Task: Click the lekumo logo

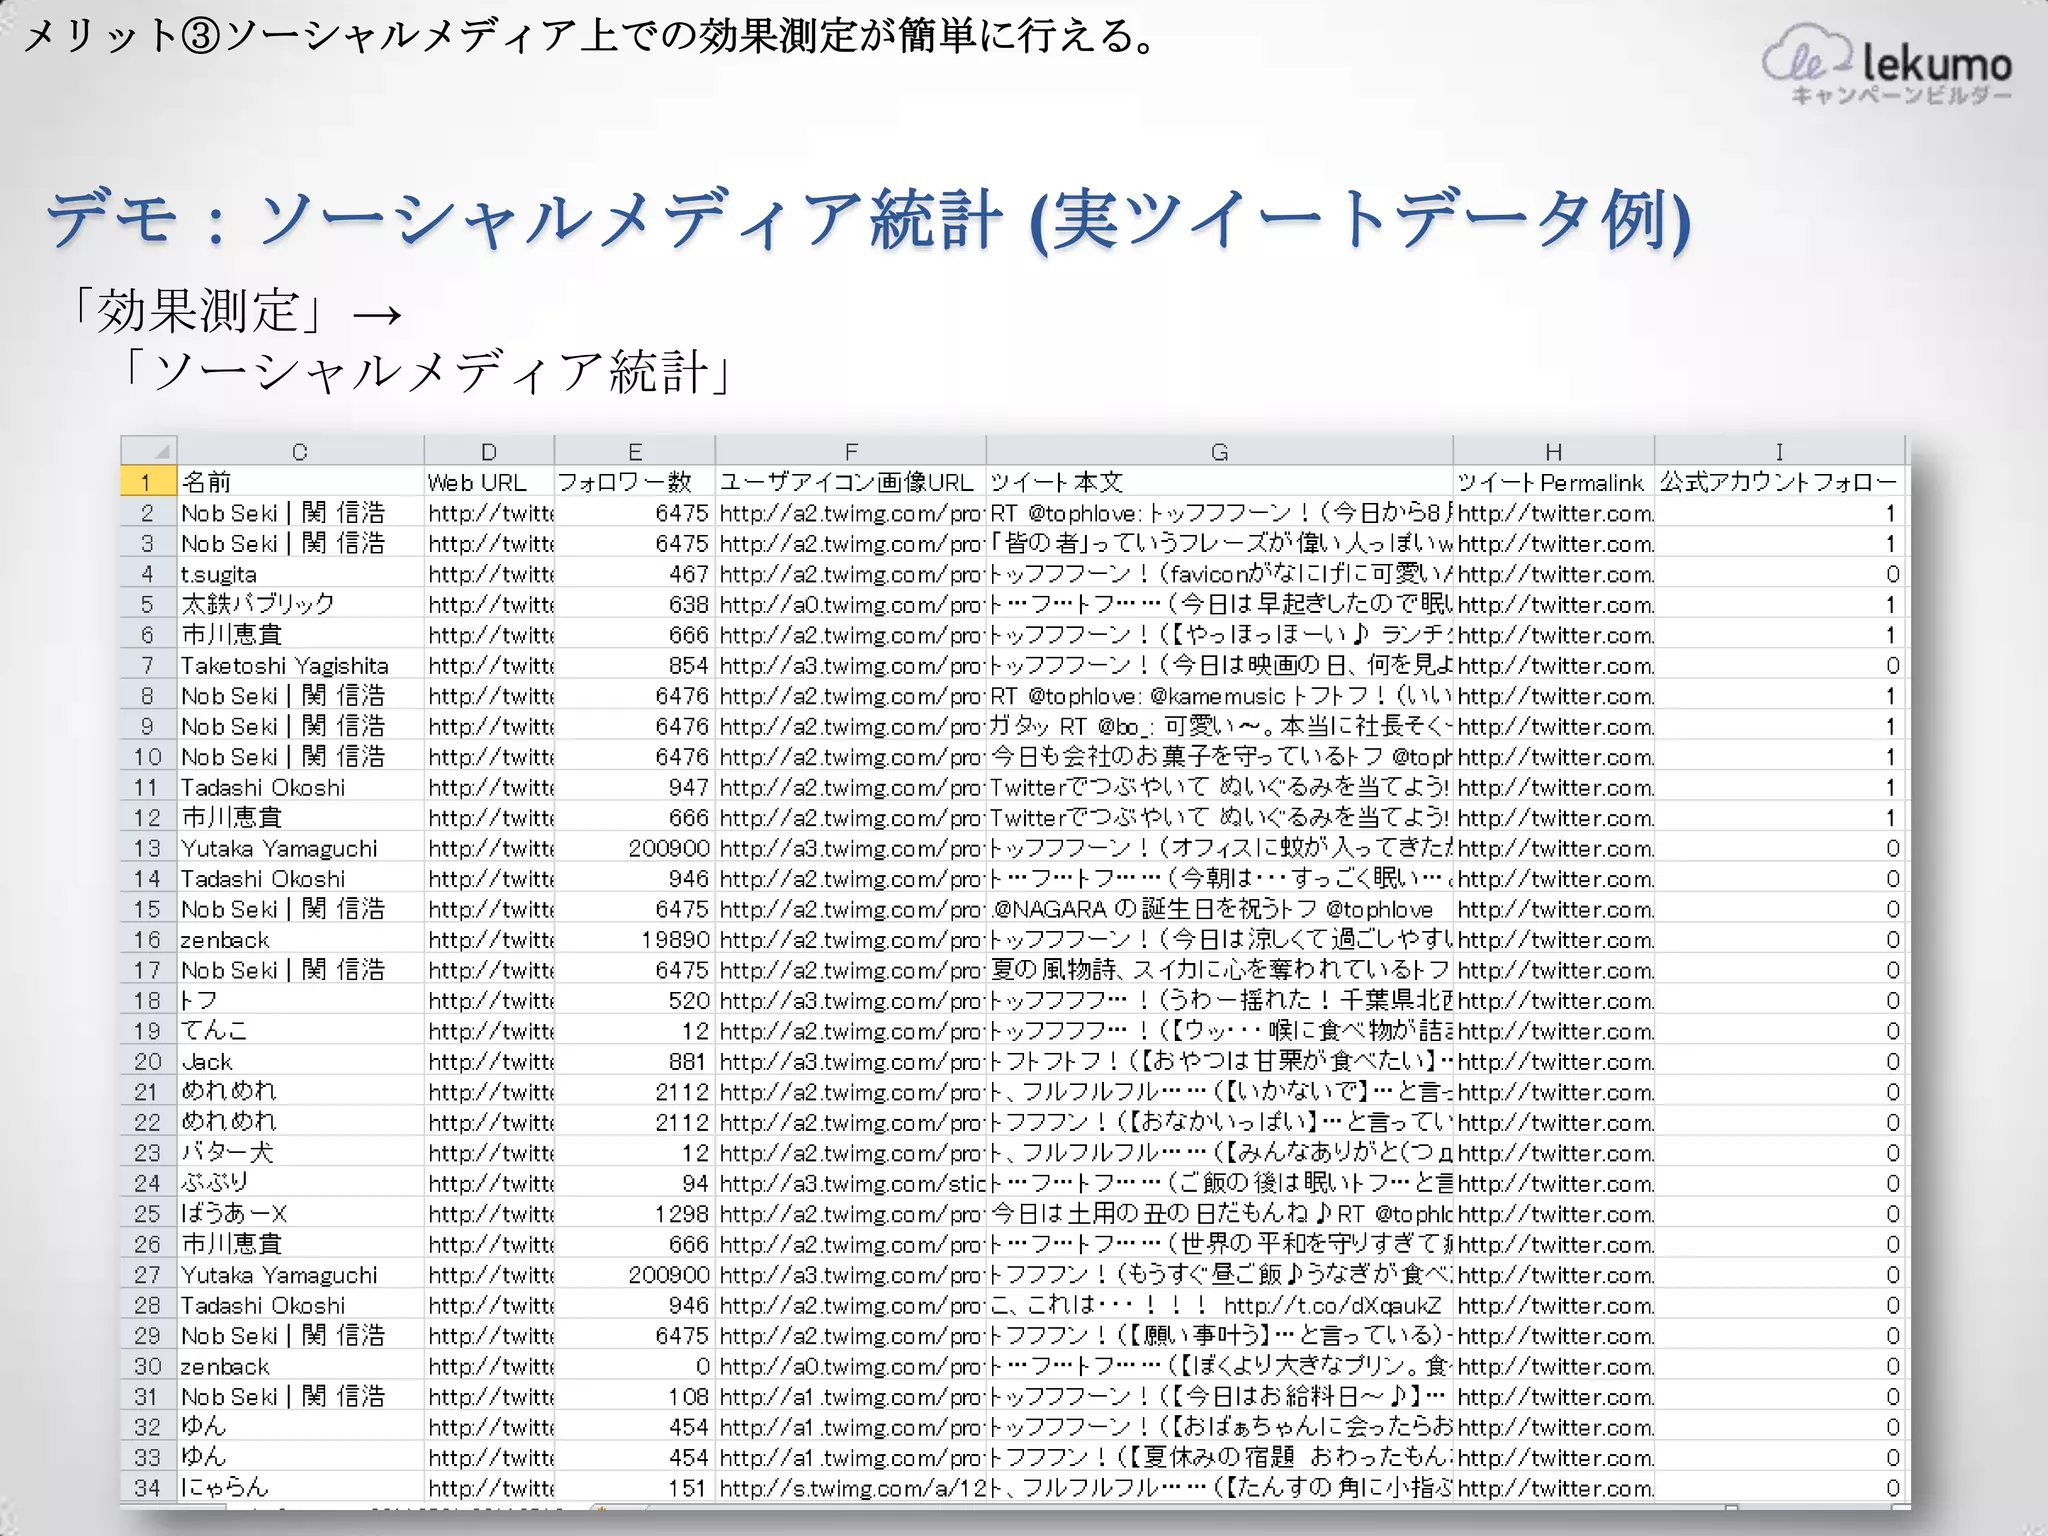Action: [x=1886, y=66]
